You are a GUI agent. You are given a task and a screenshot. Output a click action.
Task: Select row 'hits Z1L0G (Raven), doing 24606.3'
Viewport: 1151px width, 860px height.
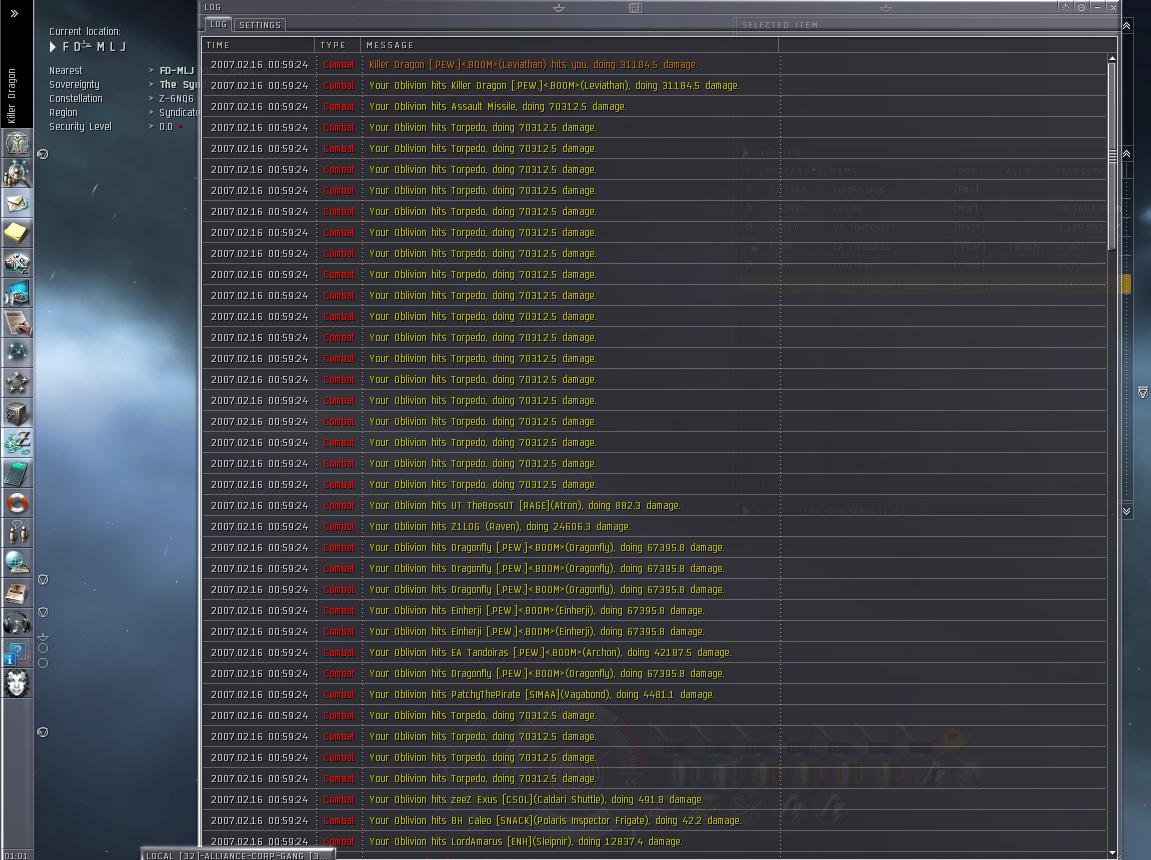pos(654,526)
